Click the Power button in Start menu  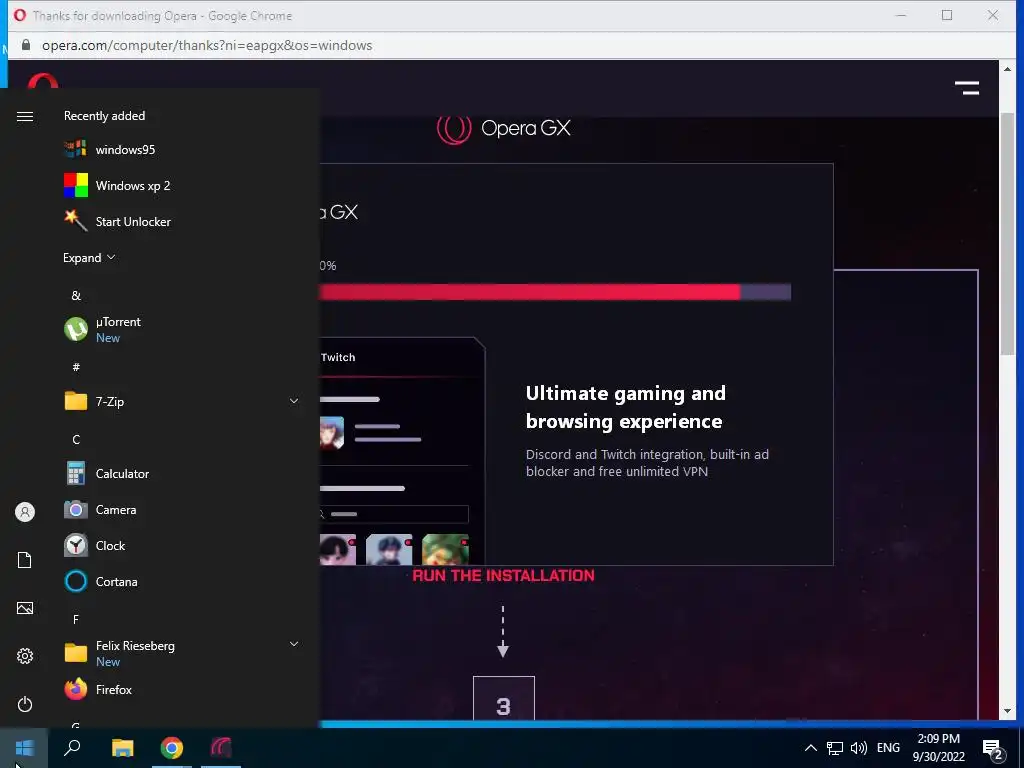pyautogui.click(x=25, y=704)
